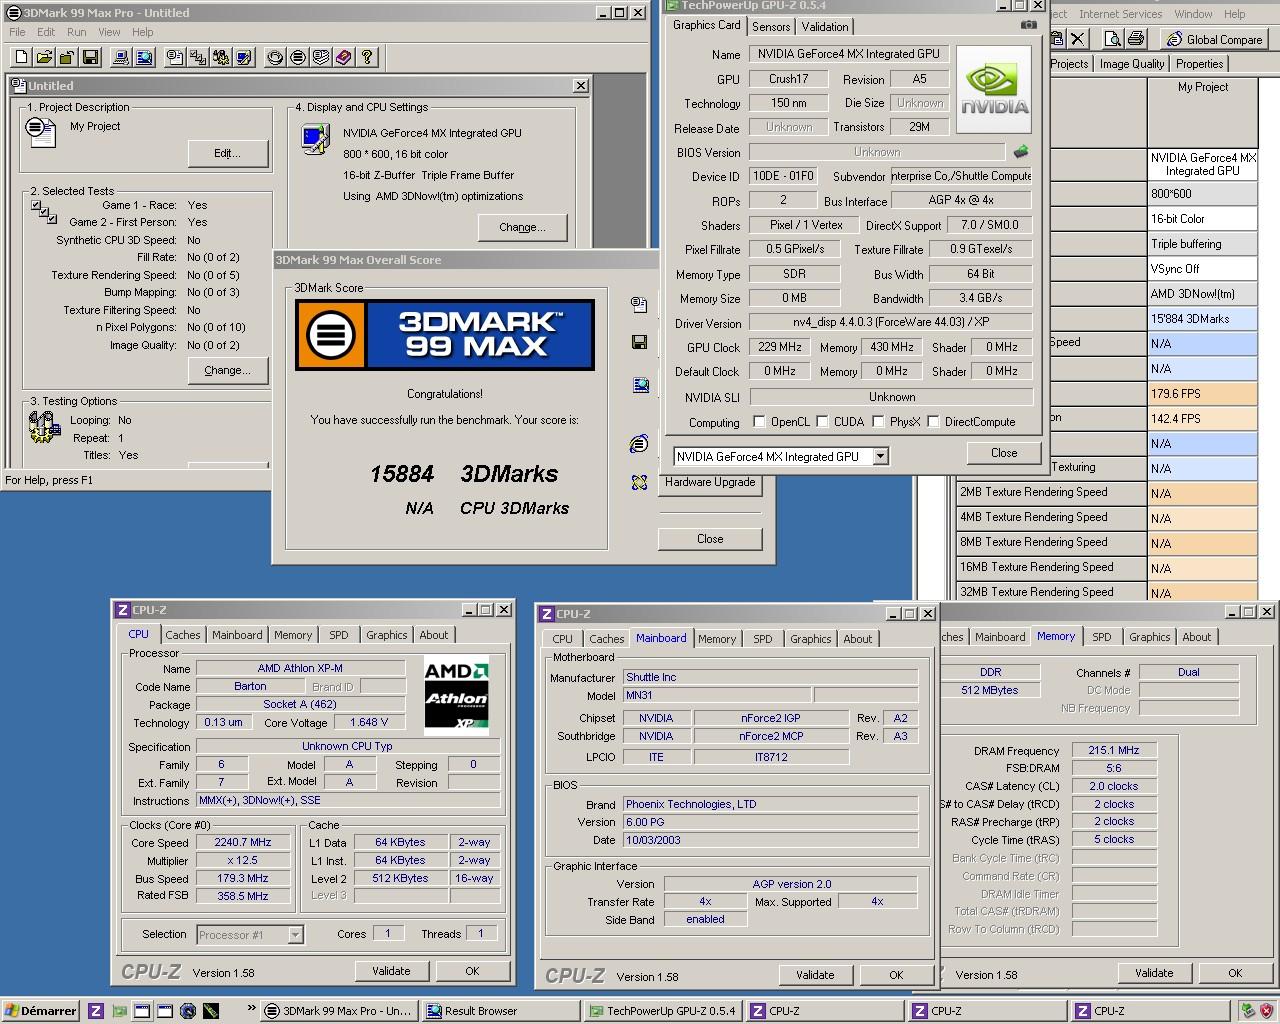The height and width of the screenshot is (1024, 1280).
Task: Click the online browser icon in score dialog
Action: 640,444
